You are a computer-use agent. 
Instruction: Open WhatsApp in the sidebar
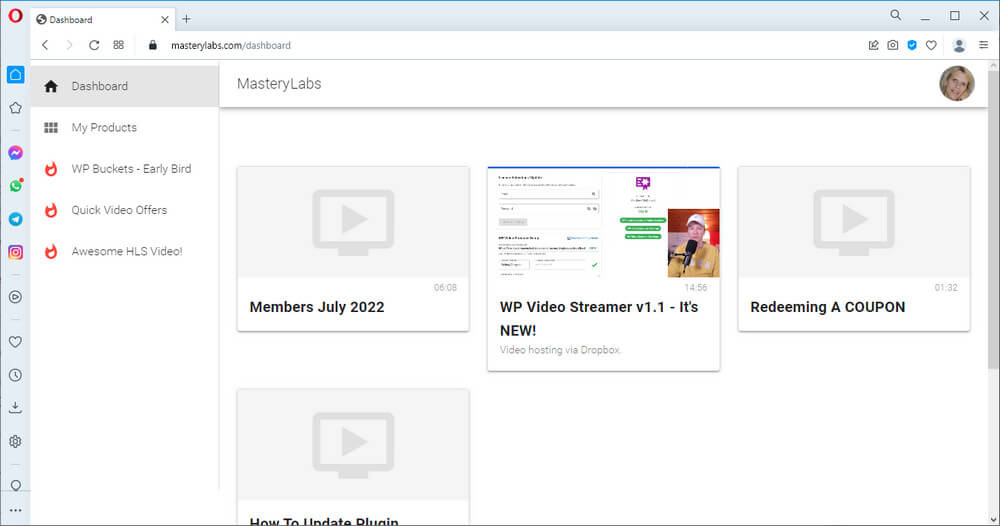[15, 186]
